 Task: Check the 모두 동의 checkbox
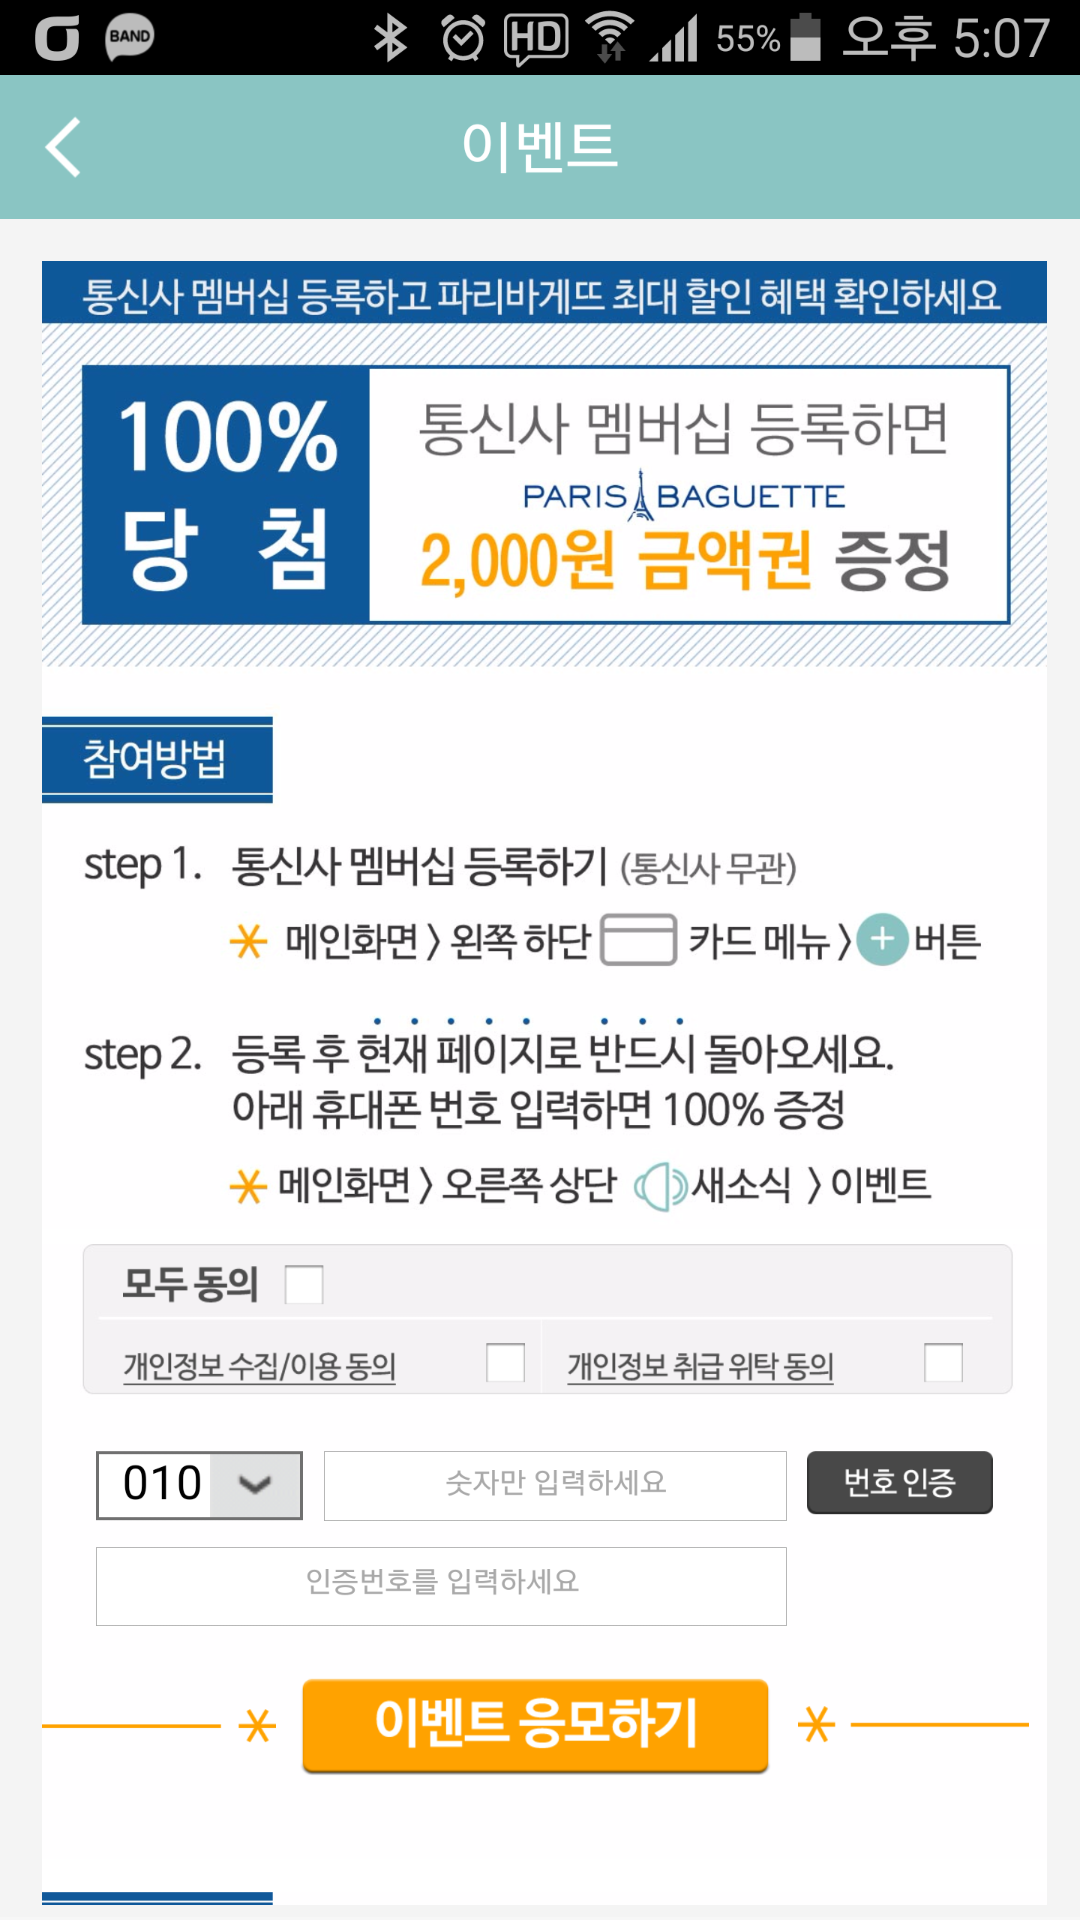point(304,1284)
